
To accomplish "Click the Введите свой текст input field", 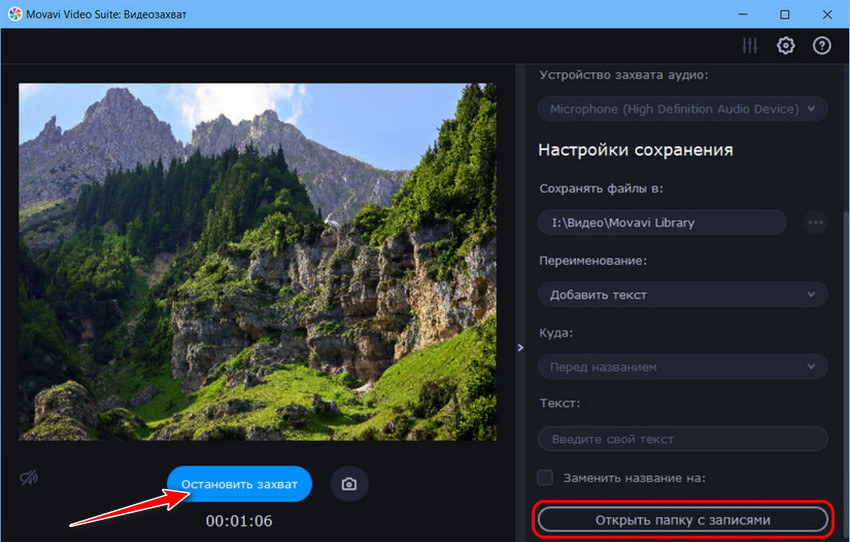I will tap(683, 439).
